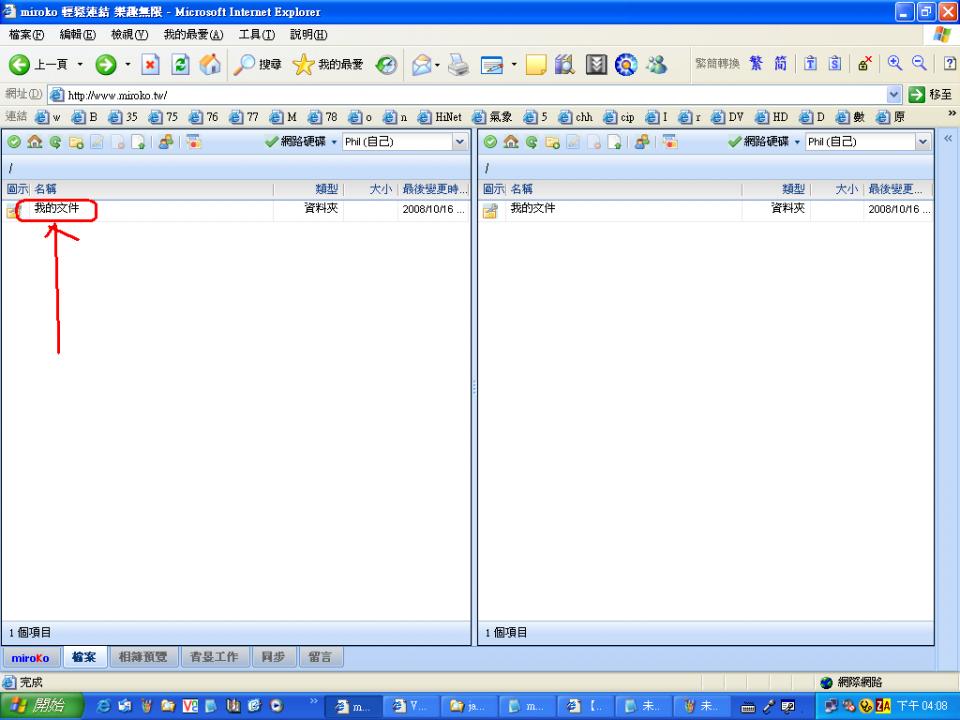The image size is (960, 720).
Task: Open sharing users icon in right pane
Action: pyautogui.click(x=642, y=142)
